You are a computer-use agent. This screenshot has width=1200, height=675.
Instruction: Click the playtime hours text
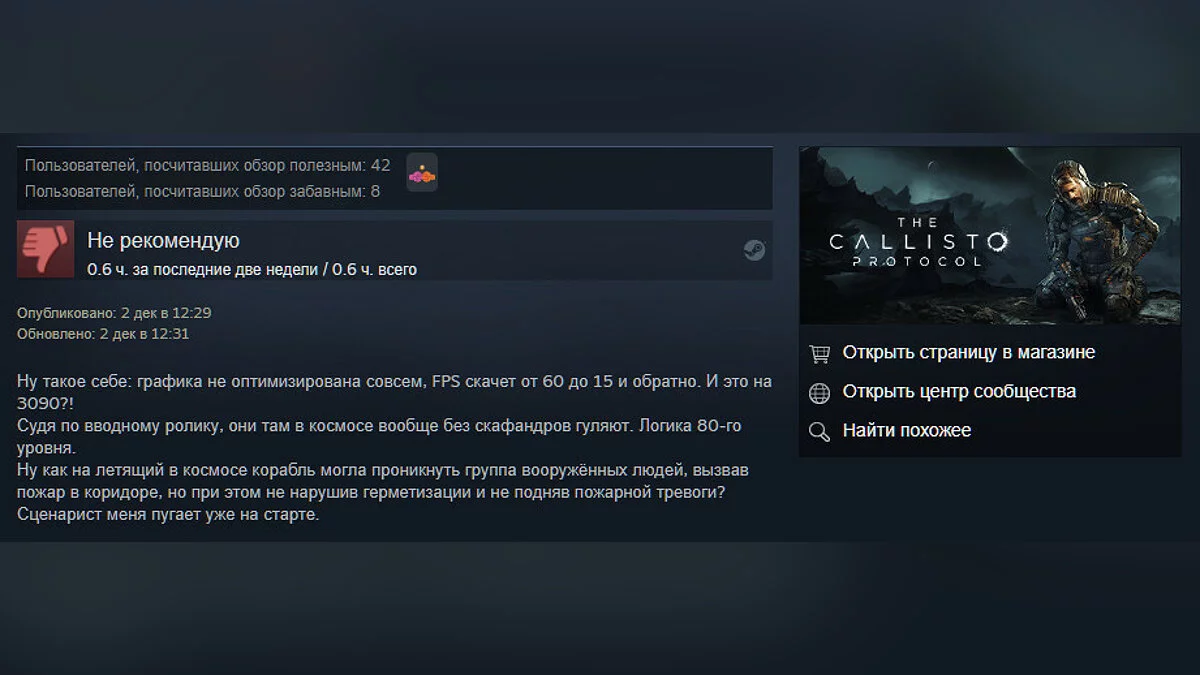[252, 269]
